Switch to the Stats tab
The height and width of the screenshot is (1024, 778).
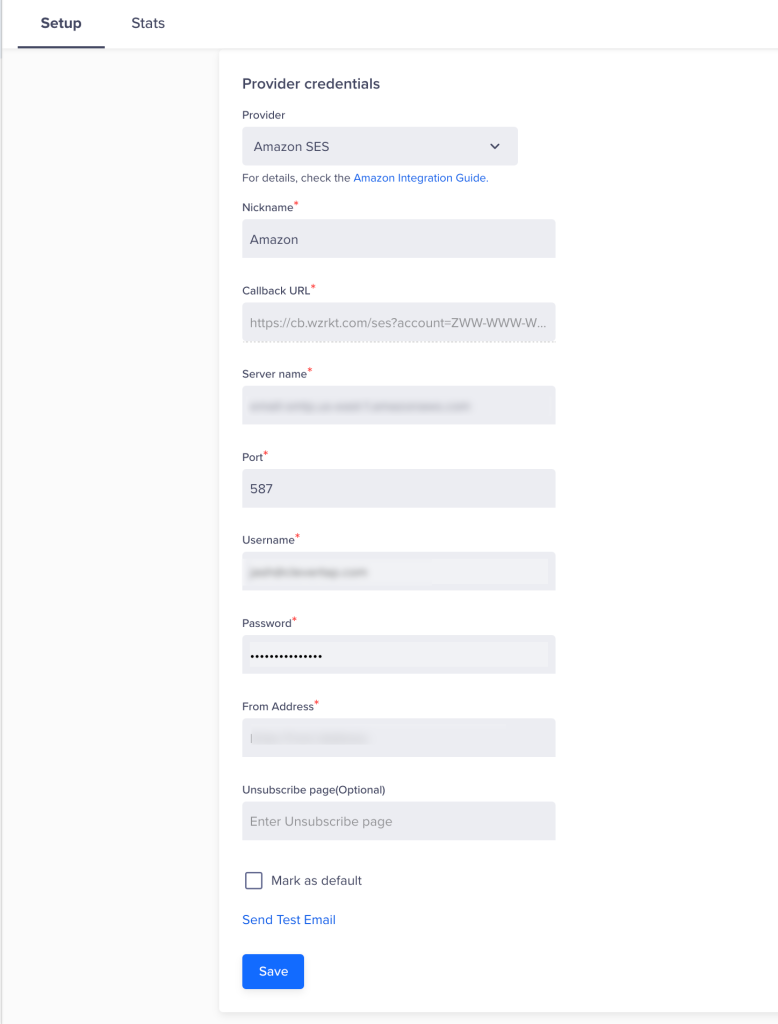148,24
